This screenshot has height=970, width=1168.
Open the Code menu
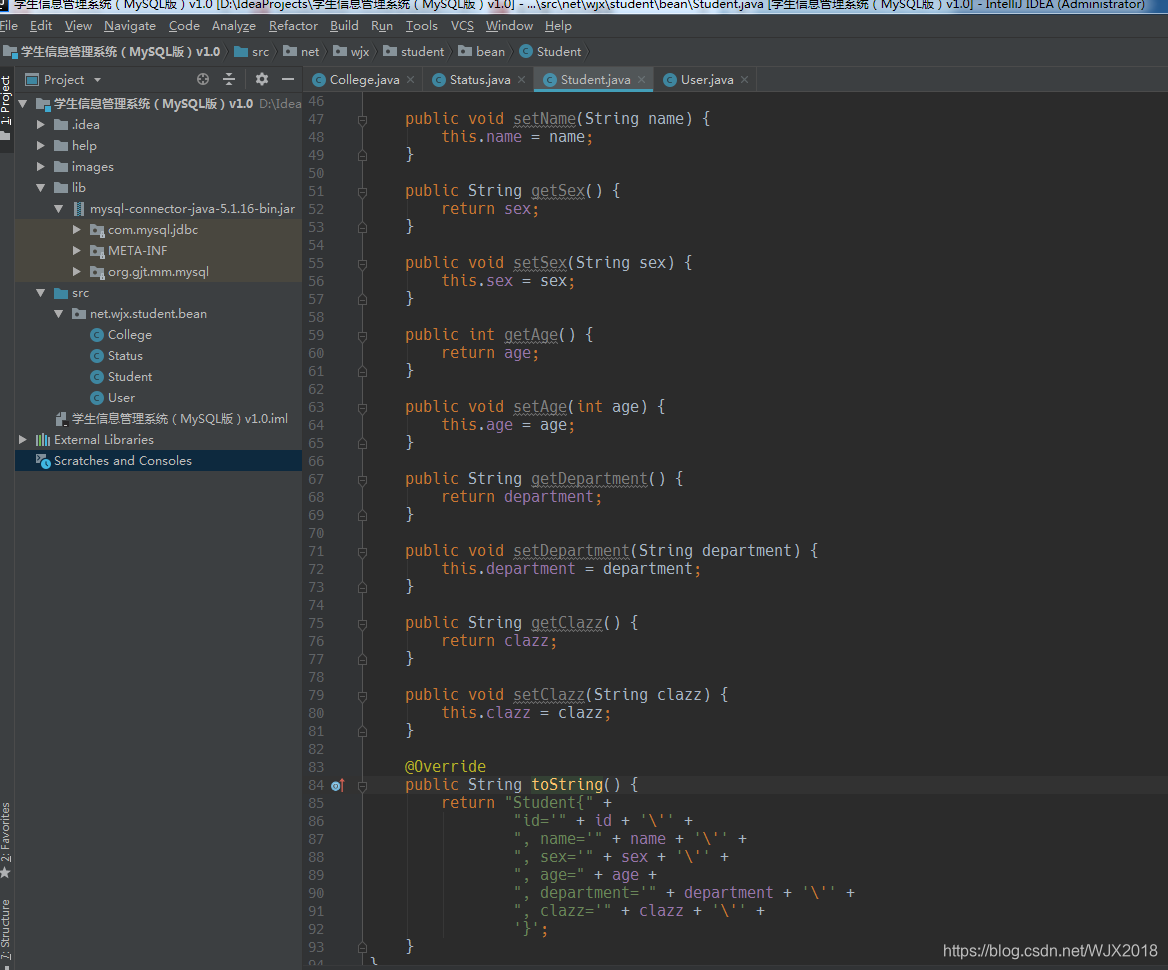(x=184, y=26)
